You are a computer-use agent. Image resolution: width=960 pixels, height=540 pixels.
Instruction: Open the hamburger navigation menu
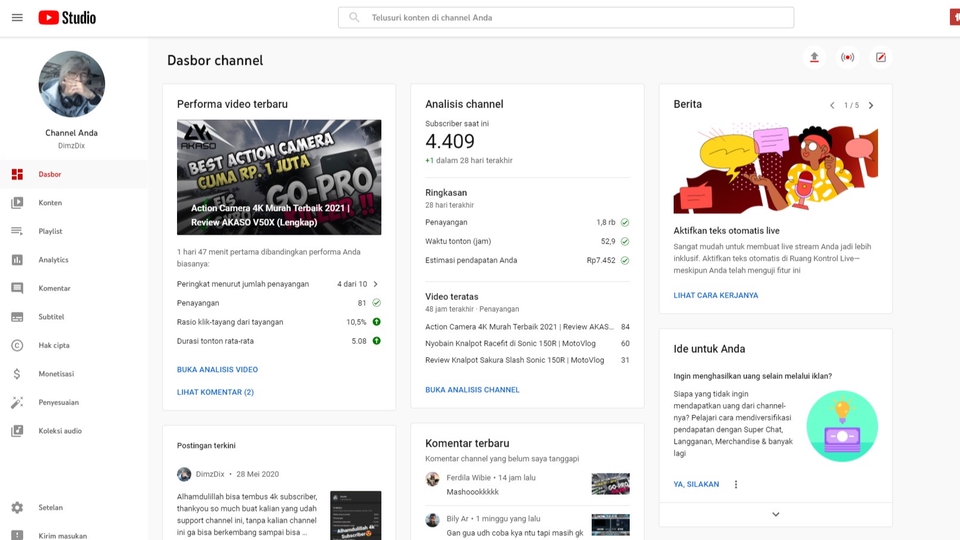tap(17, 18)
